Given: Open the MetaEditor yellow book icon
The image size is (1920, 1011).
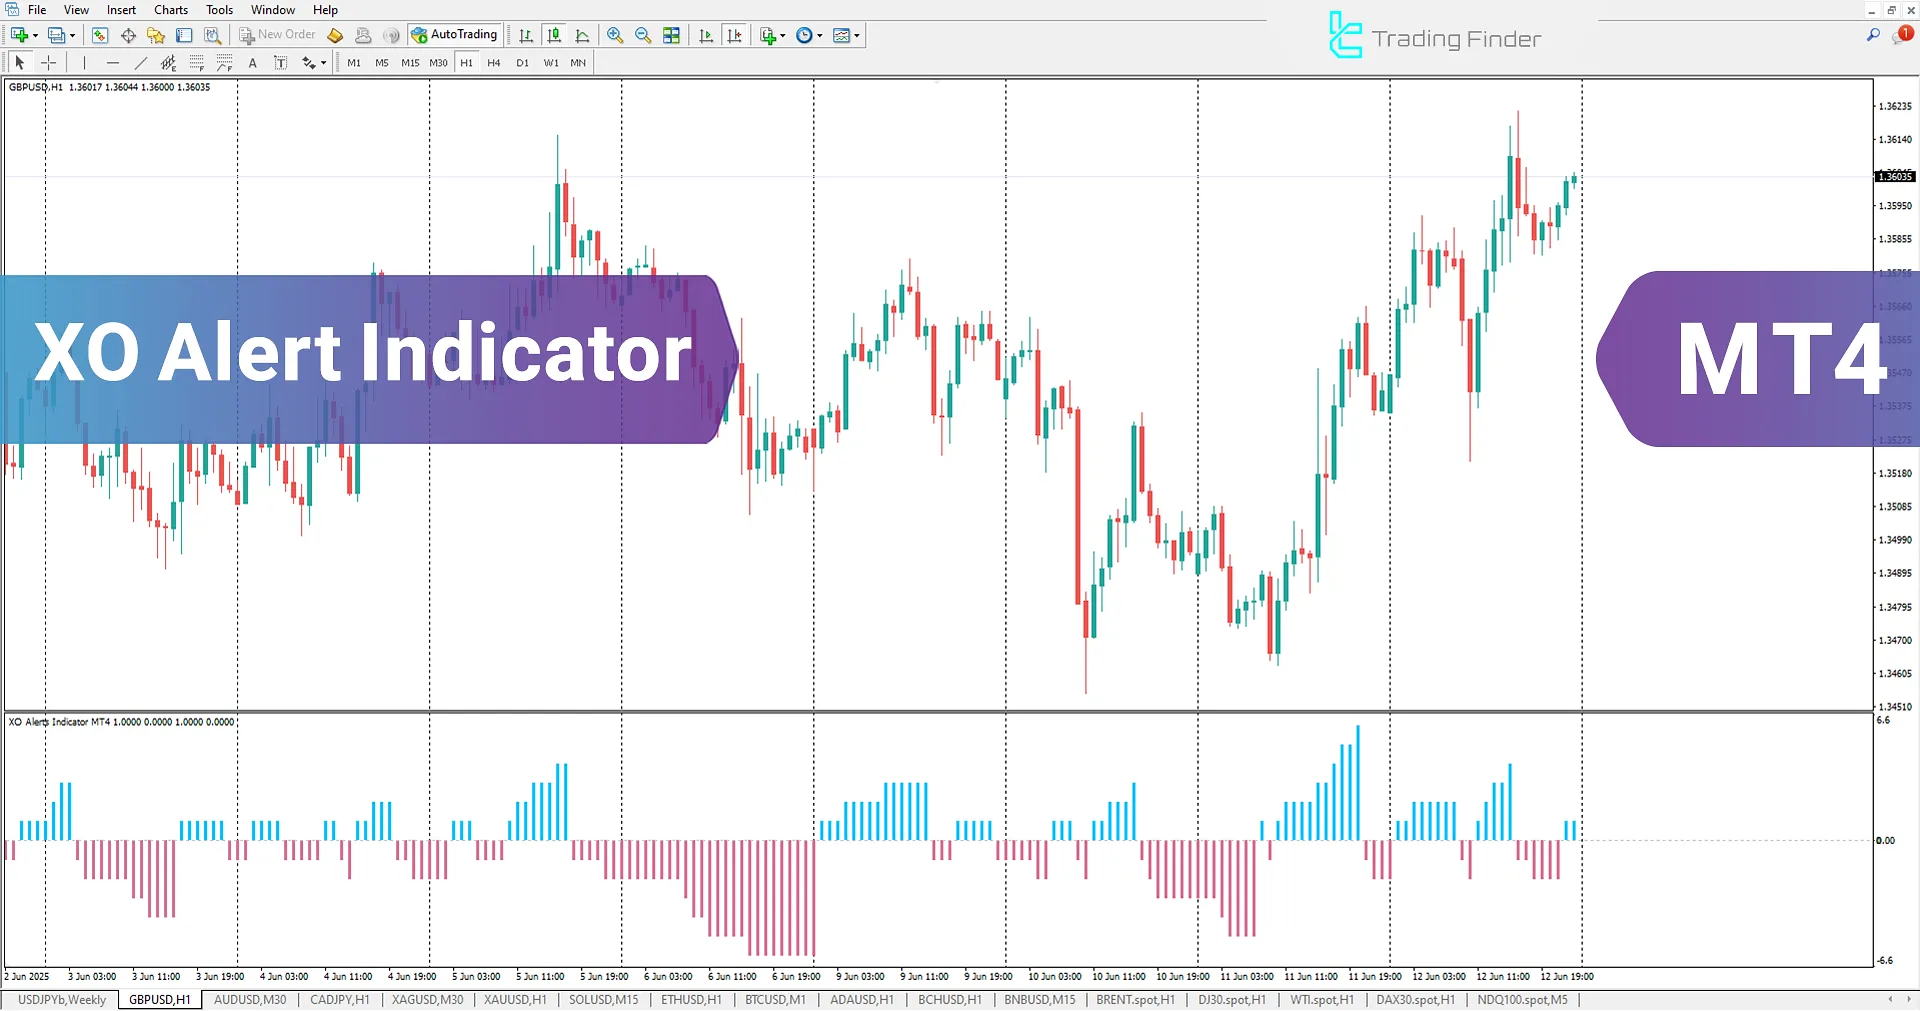Looking at the screenshot, I should [335, 35].
